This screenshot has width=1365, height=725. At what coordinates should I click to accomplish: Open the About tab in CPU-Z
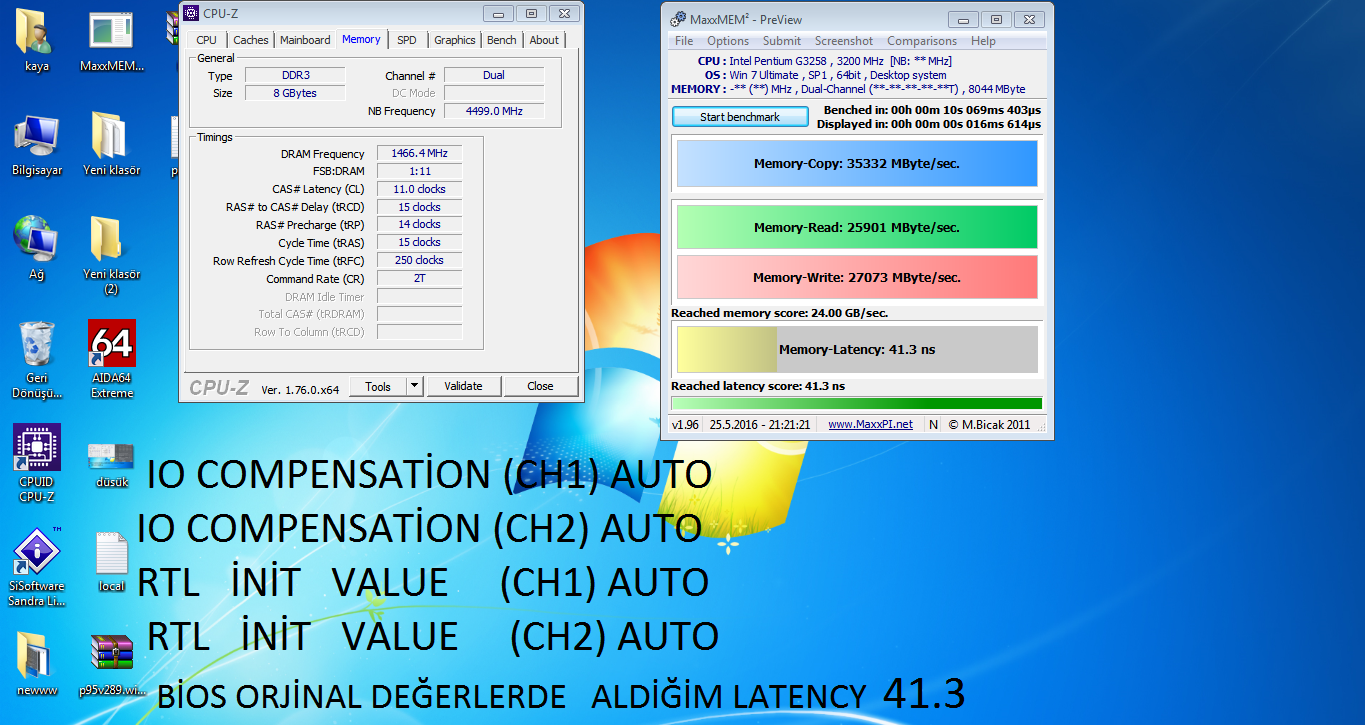pos(544,40)
